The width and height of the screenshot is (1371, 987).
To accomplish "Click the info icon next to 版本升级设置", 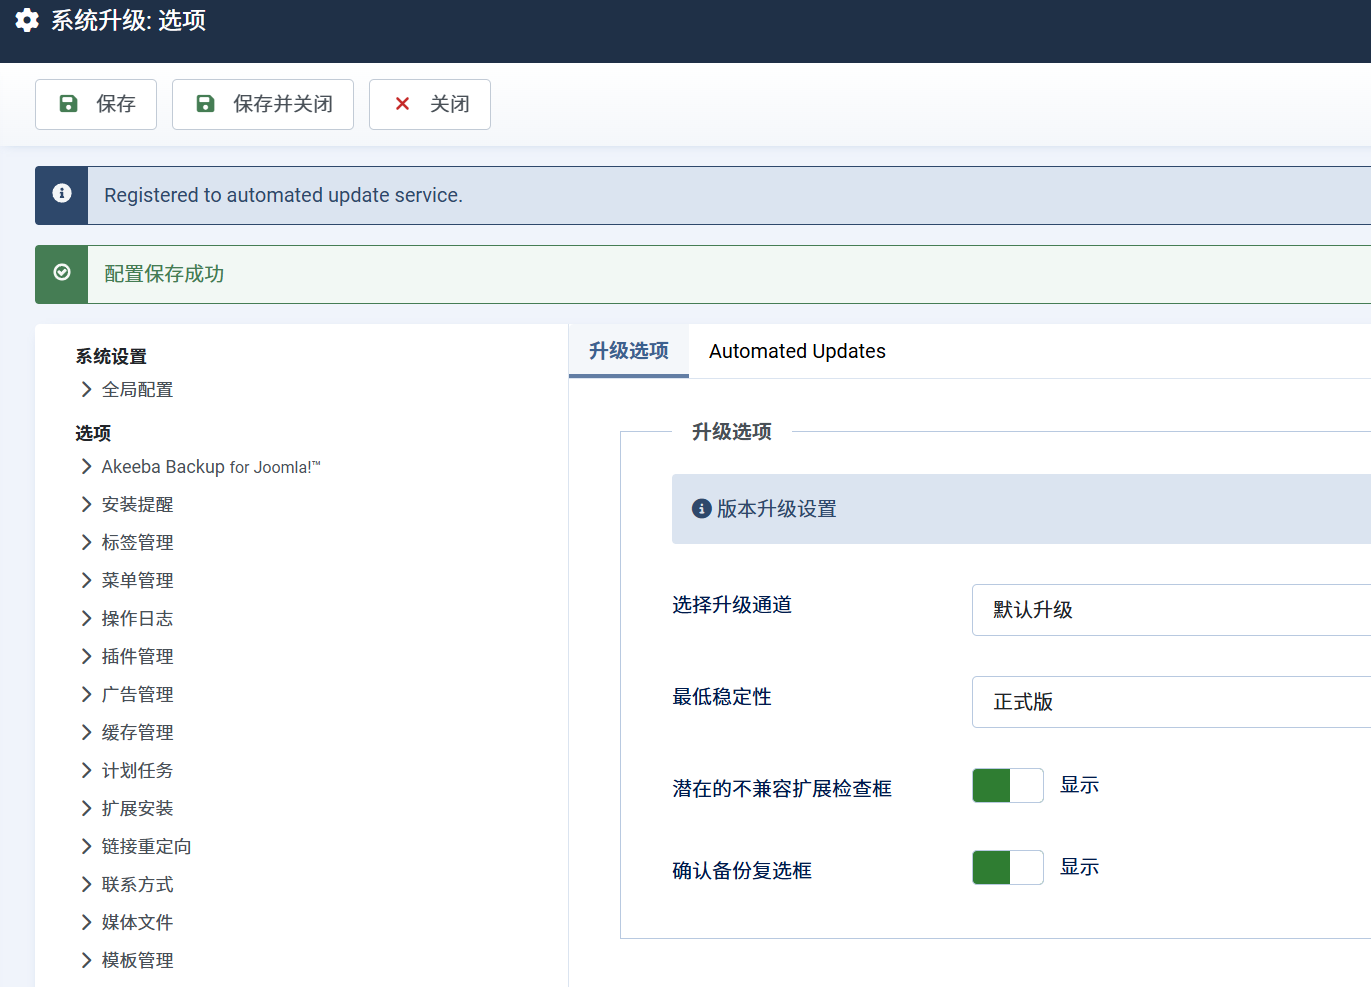I will pyautogui.click(x=702, y=509).
